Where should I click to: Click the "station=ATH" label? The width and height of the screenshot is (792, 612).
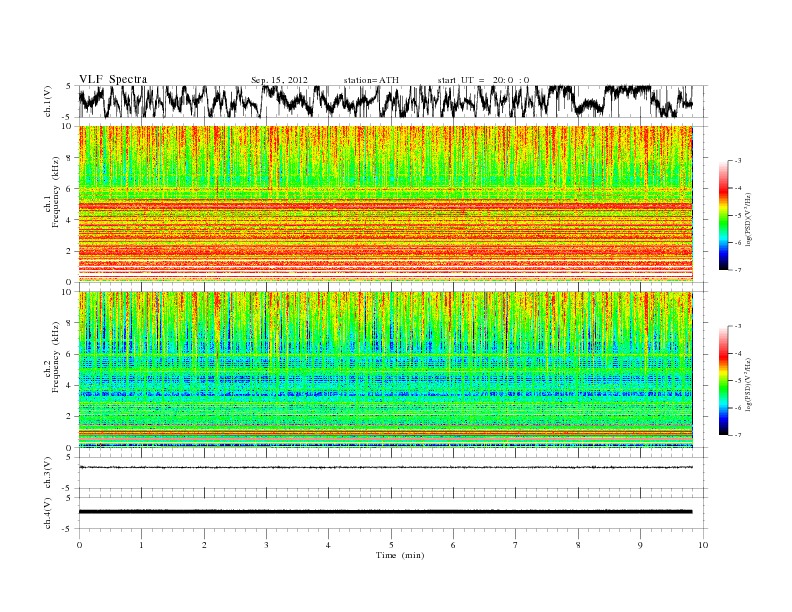tap(371, 80)
